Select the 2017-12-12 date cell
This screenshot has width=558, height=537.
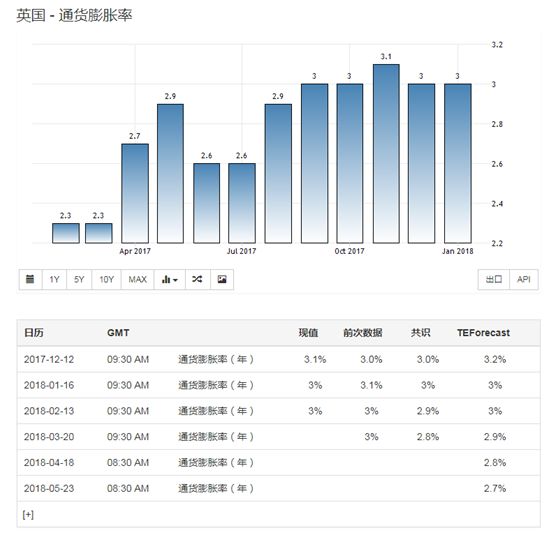coord(49,359)
